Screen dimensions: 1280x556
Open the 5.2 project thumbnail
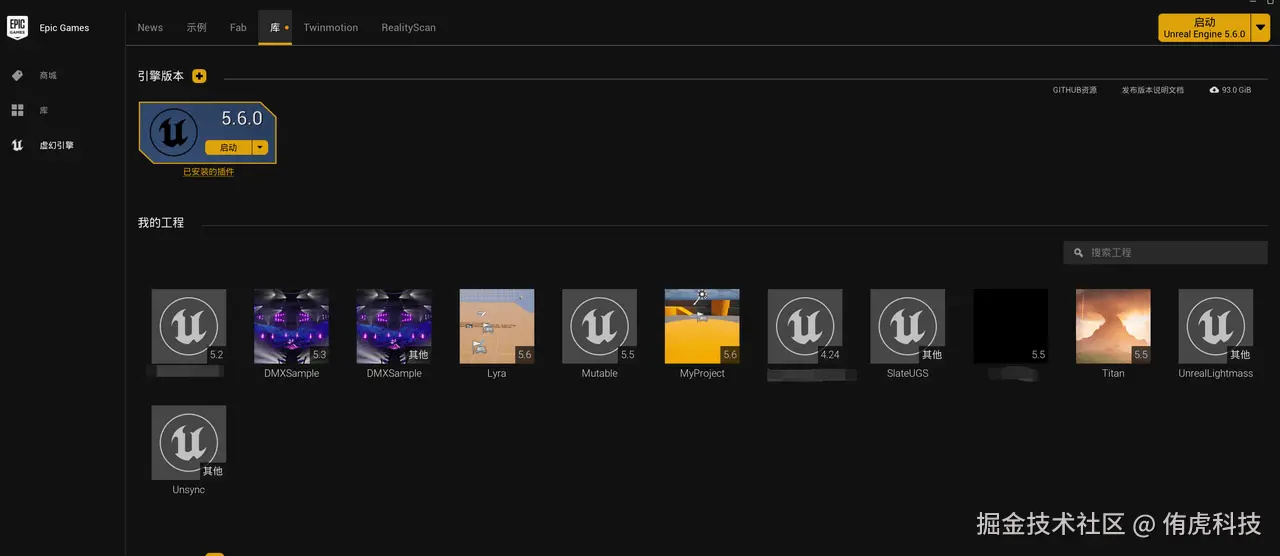[x=189, y=326]
